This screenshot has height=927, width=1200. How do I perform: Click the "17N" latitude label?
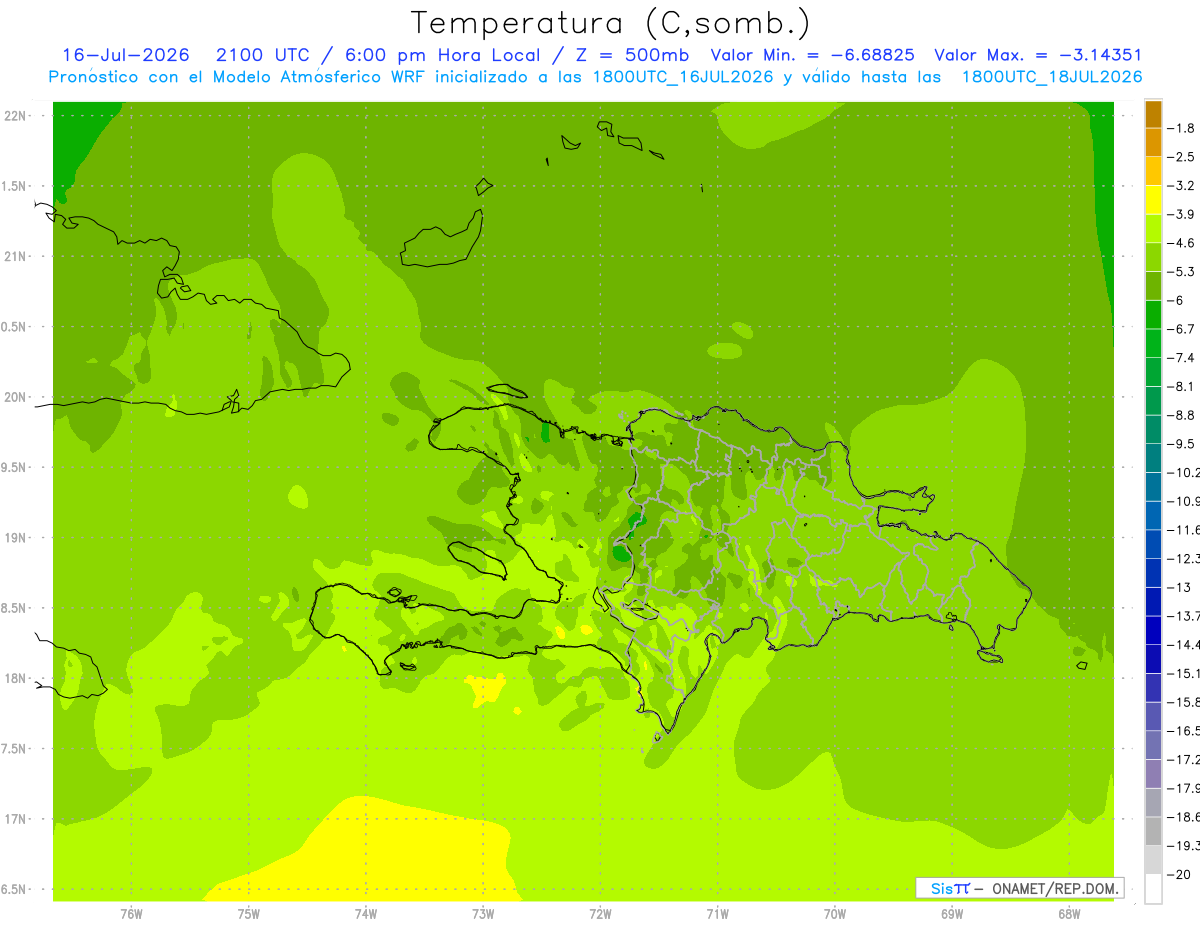[15, 819]
